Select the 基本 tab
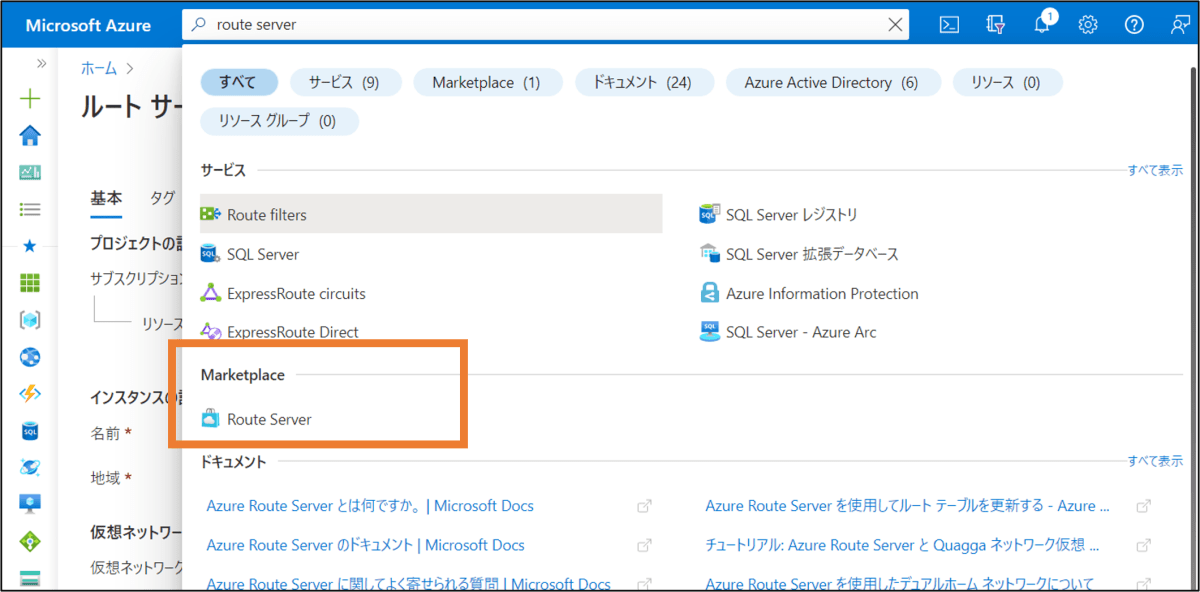Screen dimensions: 1200x592 click(106, 198)
